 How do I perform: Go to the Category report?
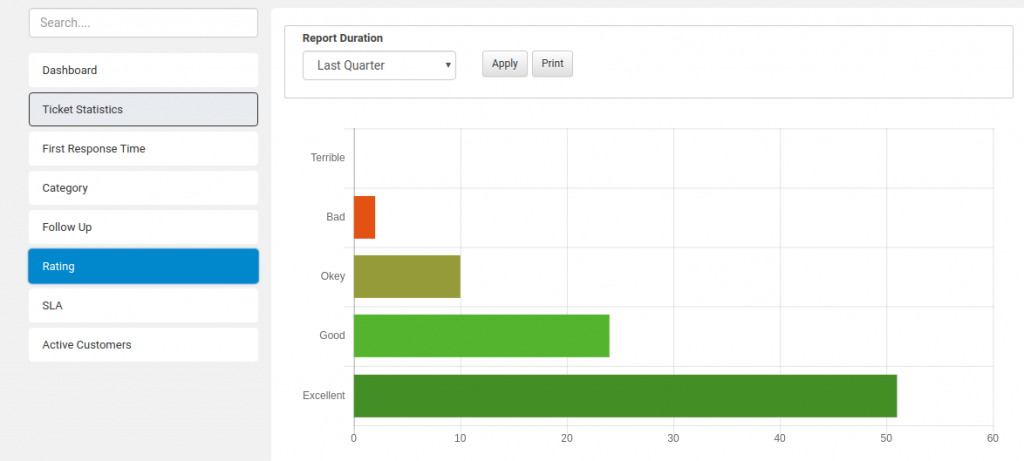click(143, 188)
